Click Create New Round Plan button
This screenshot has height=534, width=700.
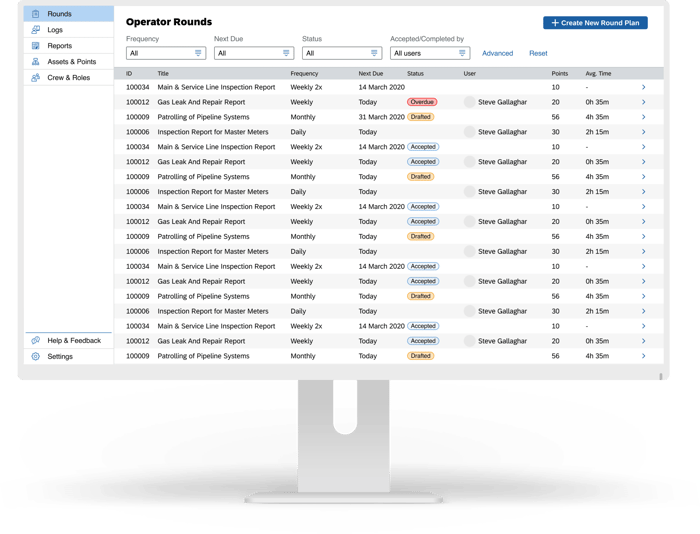click(595, 23)
